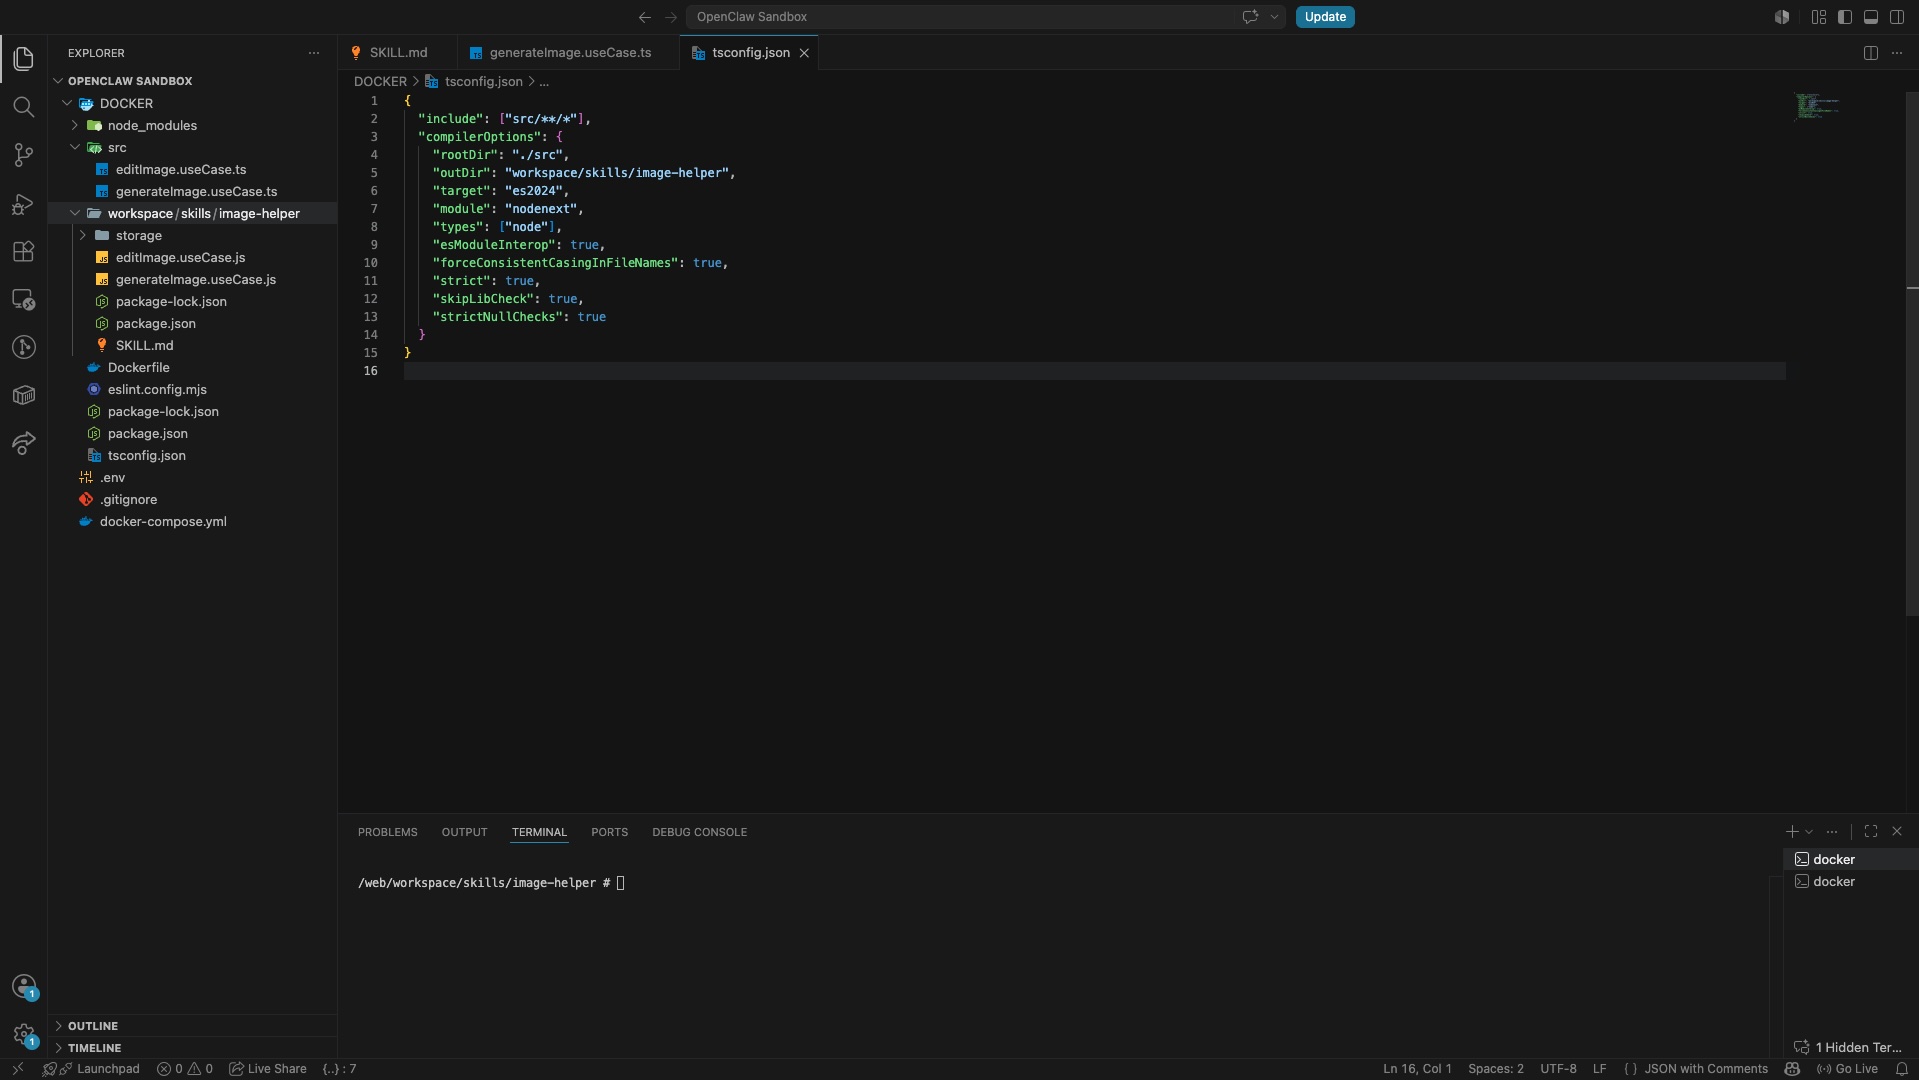
Task: Show the 1 Hidden Terminal entry
Action: 1848,1047
